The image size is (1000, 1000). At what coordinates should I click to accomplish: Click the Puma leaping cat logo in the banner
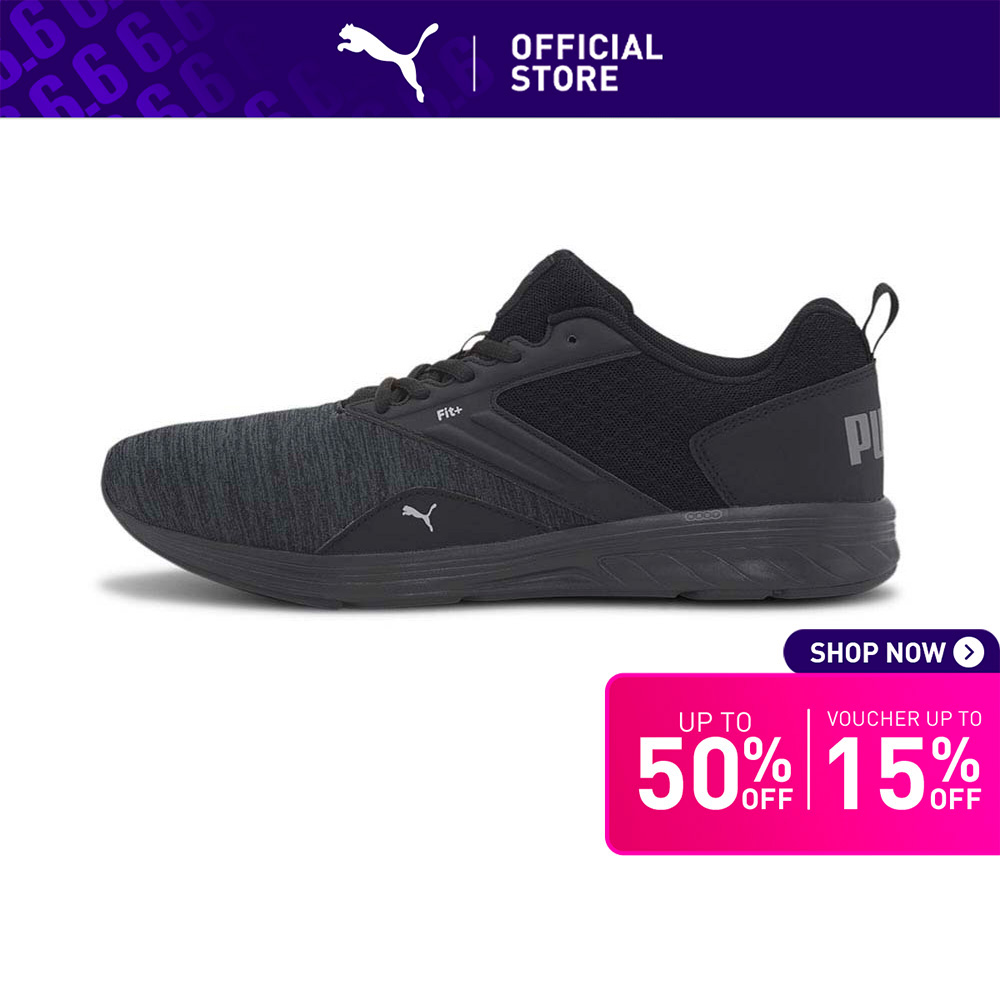[387, 62]
